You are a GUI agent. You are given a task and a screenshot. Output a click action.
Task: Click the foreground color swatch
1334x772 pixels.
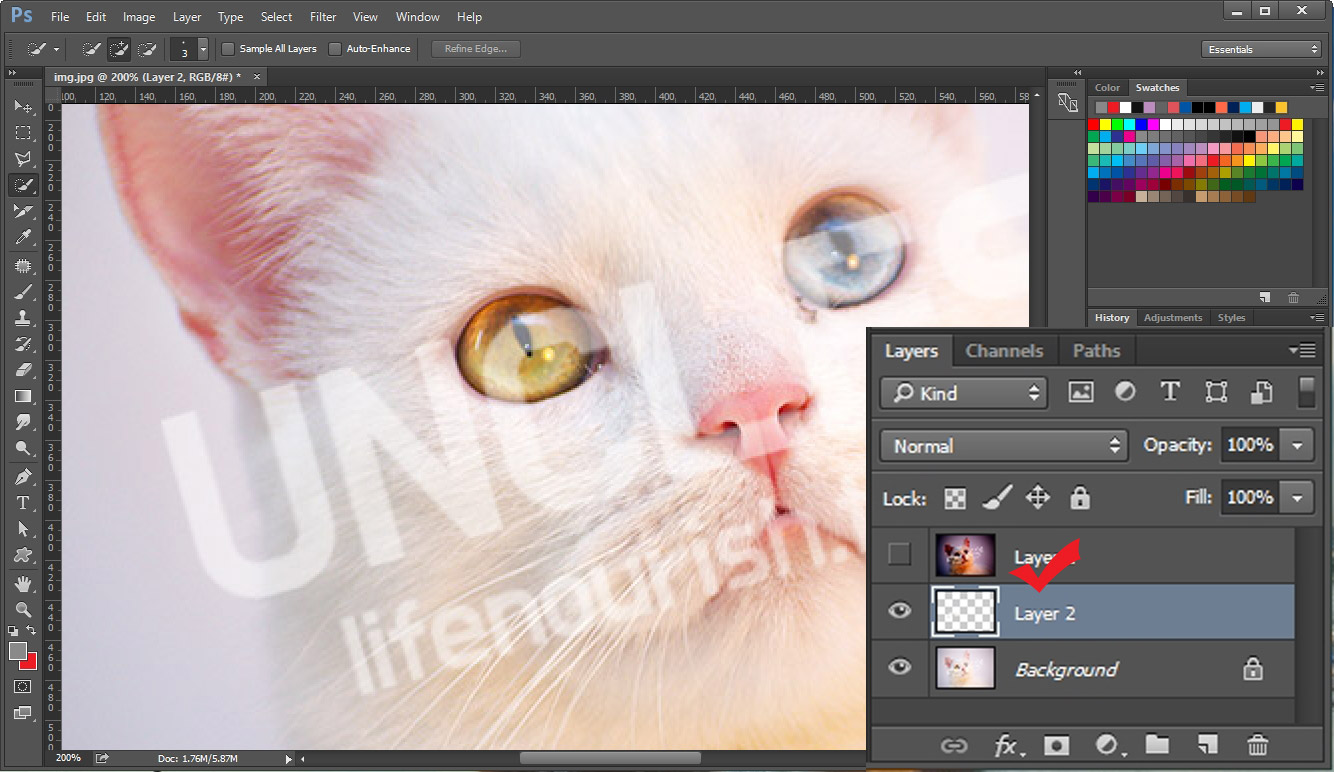pyautogui.click(x=17, y=651)
